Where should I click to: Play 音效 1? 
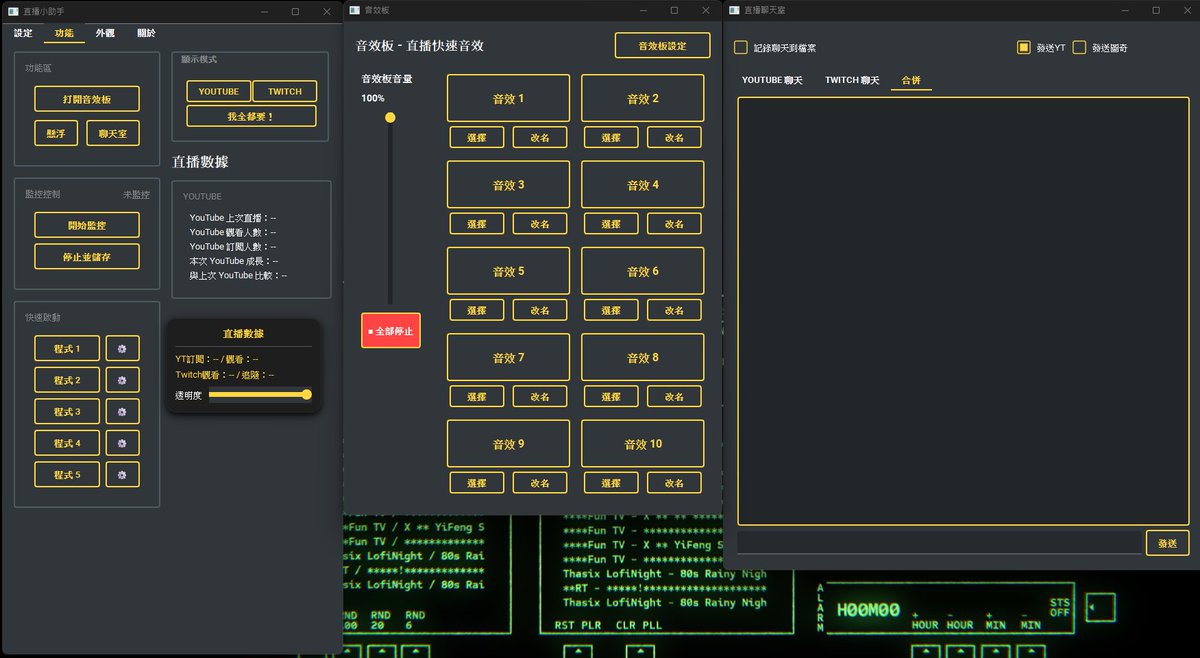(508, 98)
